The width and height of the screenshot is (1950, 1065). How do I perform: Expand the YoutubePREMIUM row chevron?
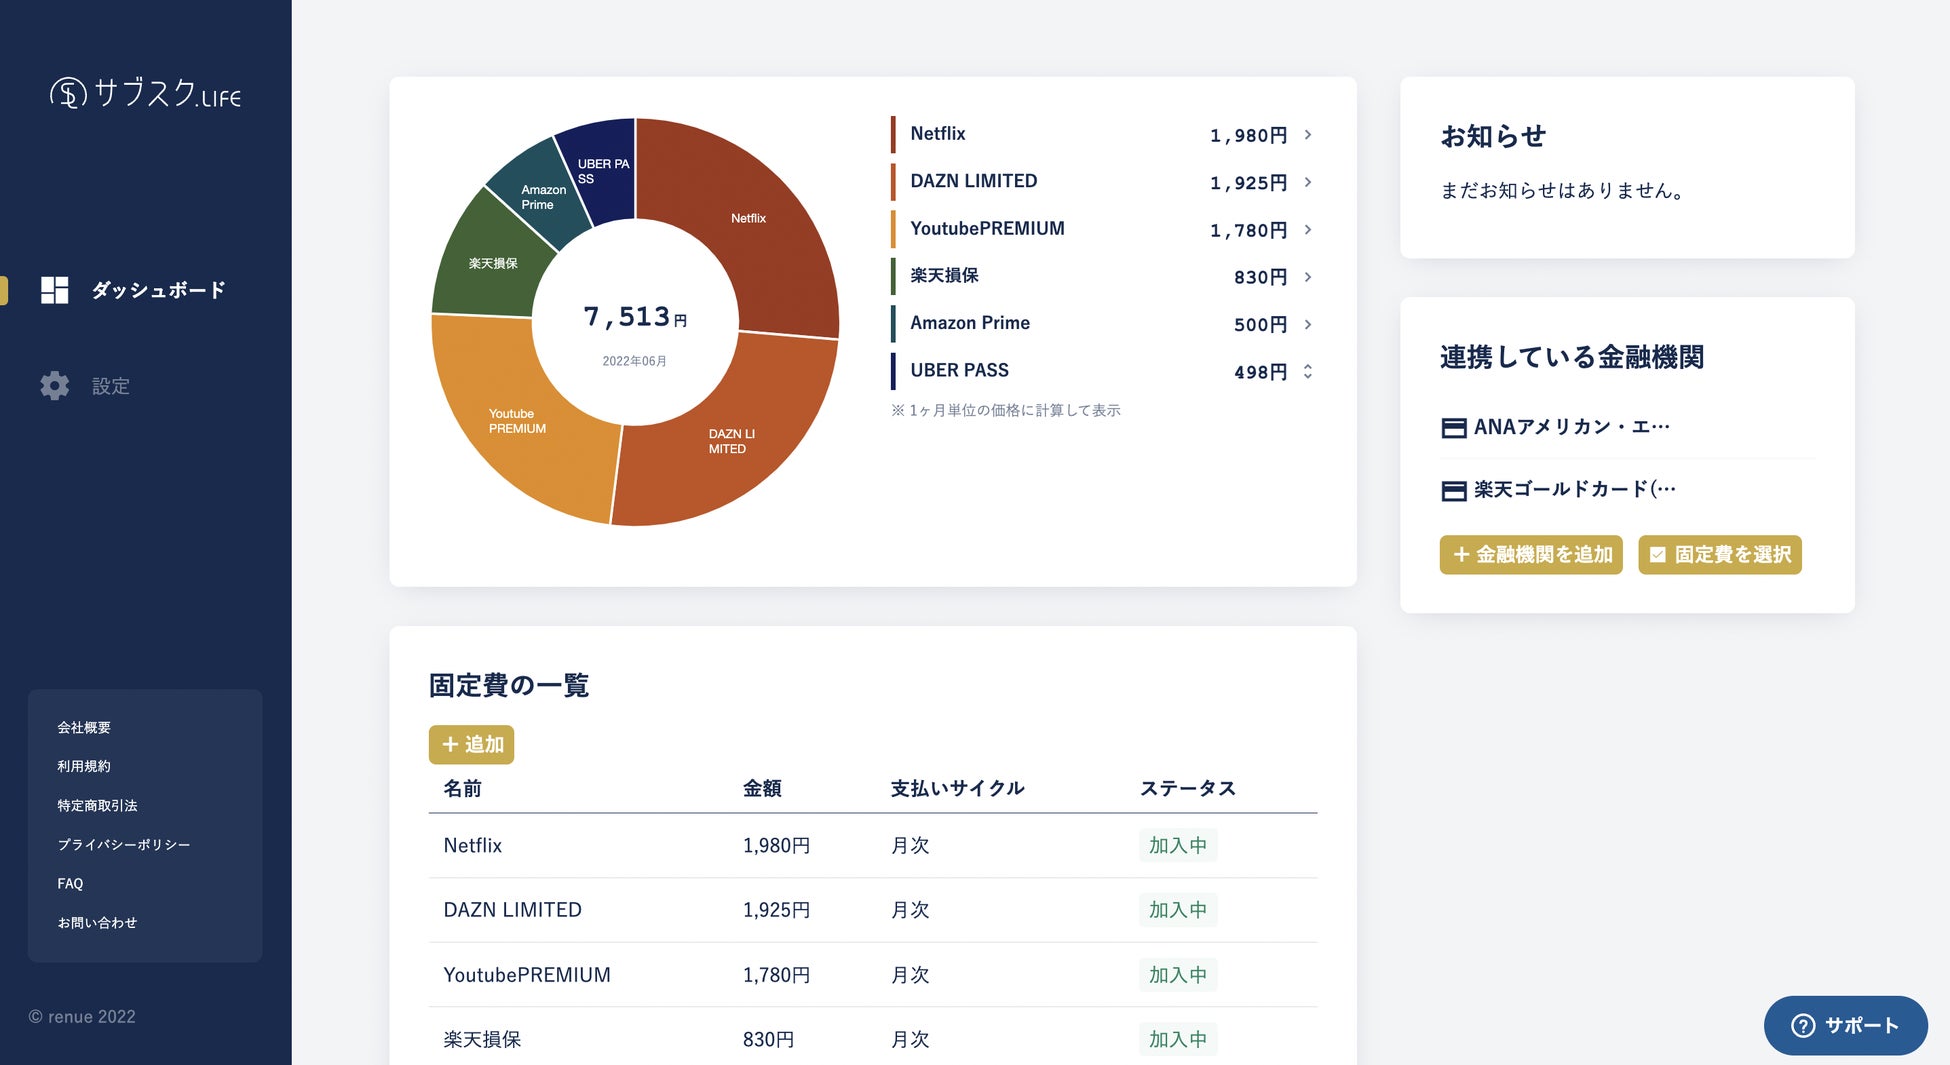coord(1308,230)
